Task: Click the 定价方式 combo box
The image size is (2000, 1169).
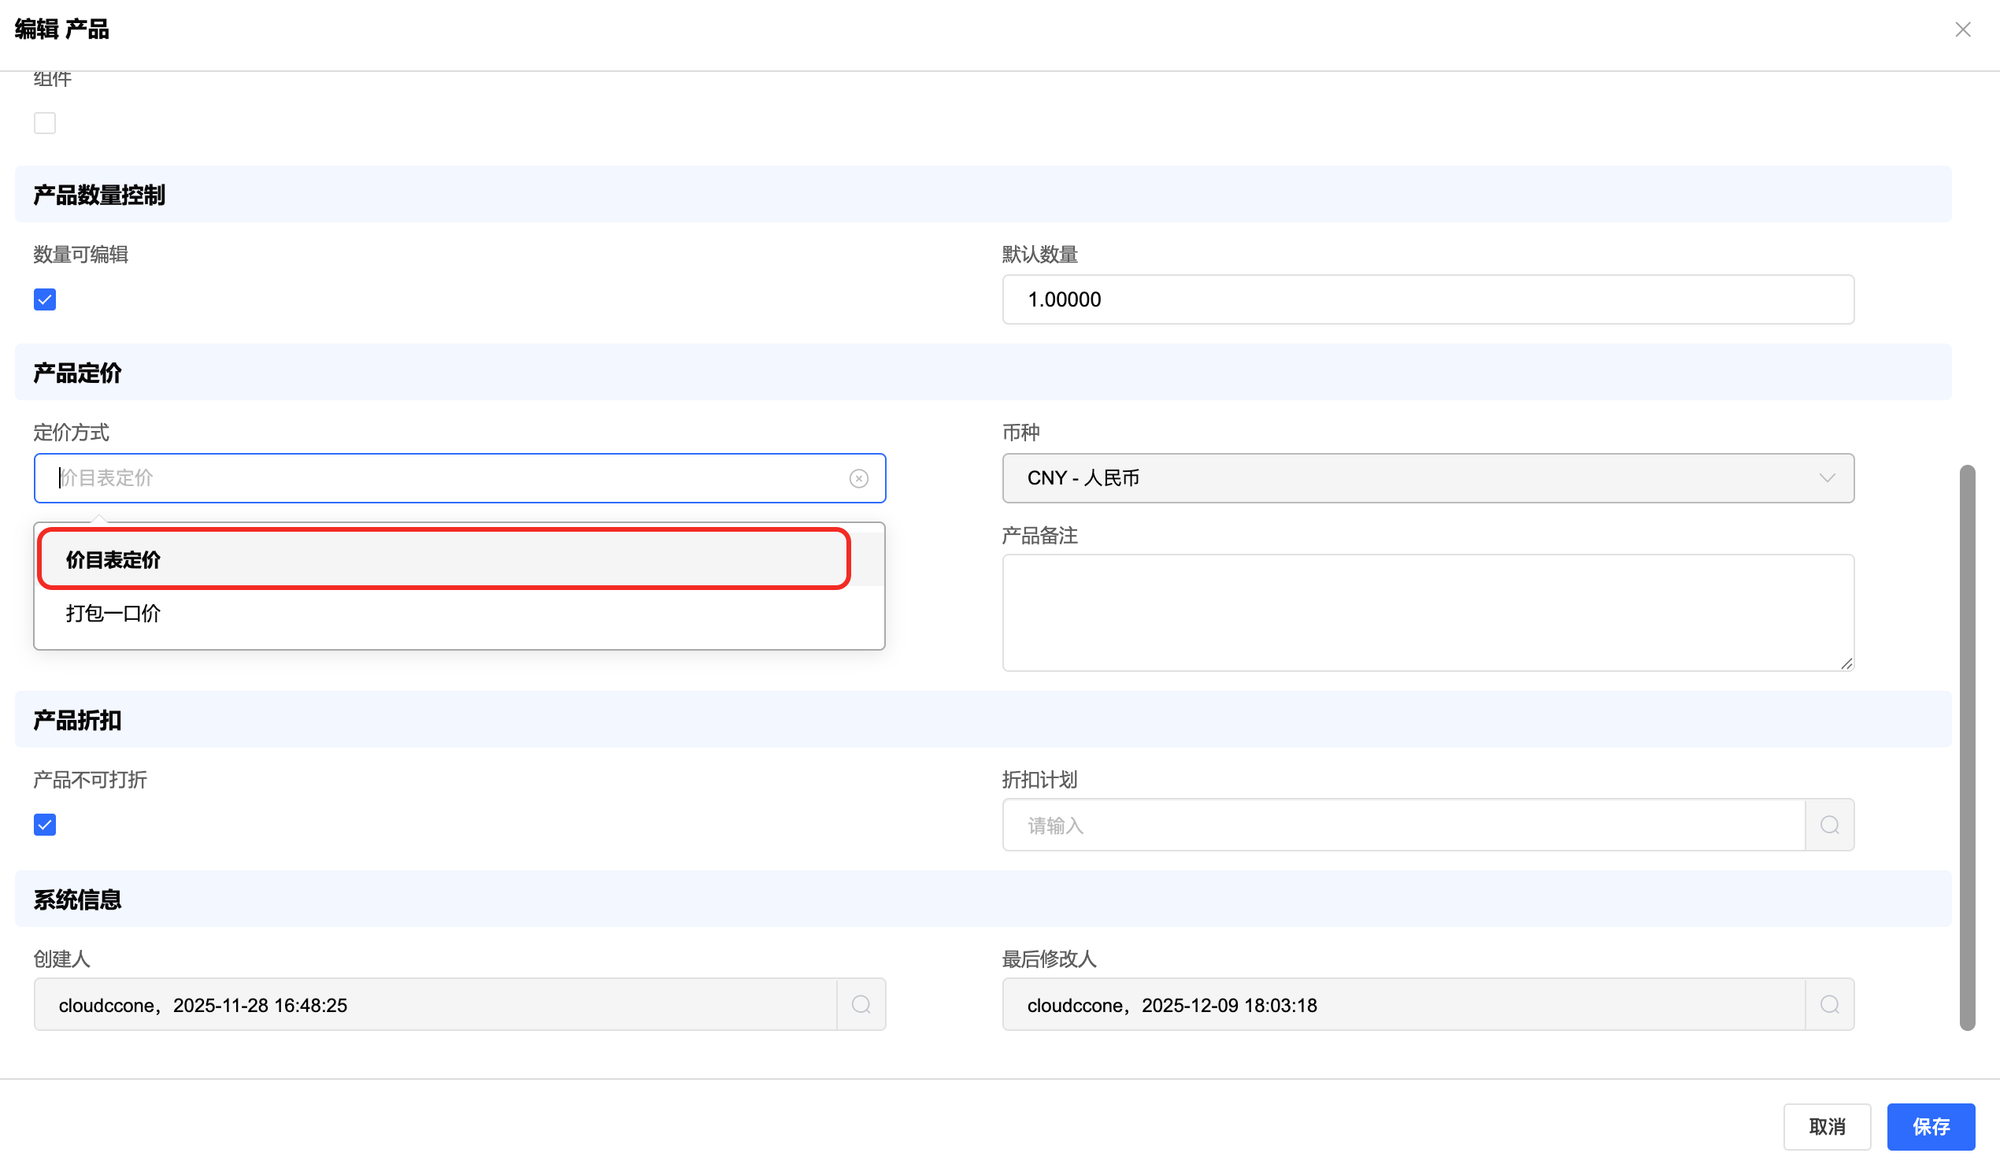Action: (x=440, y=479)
